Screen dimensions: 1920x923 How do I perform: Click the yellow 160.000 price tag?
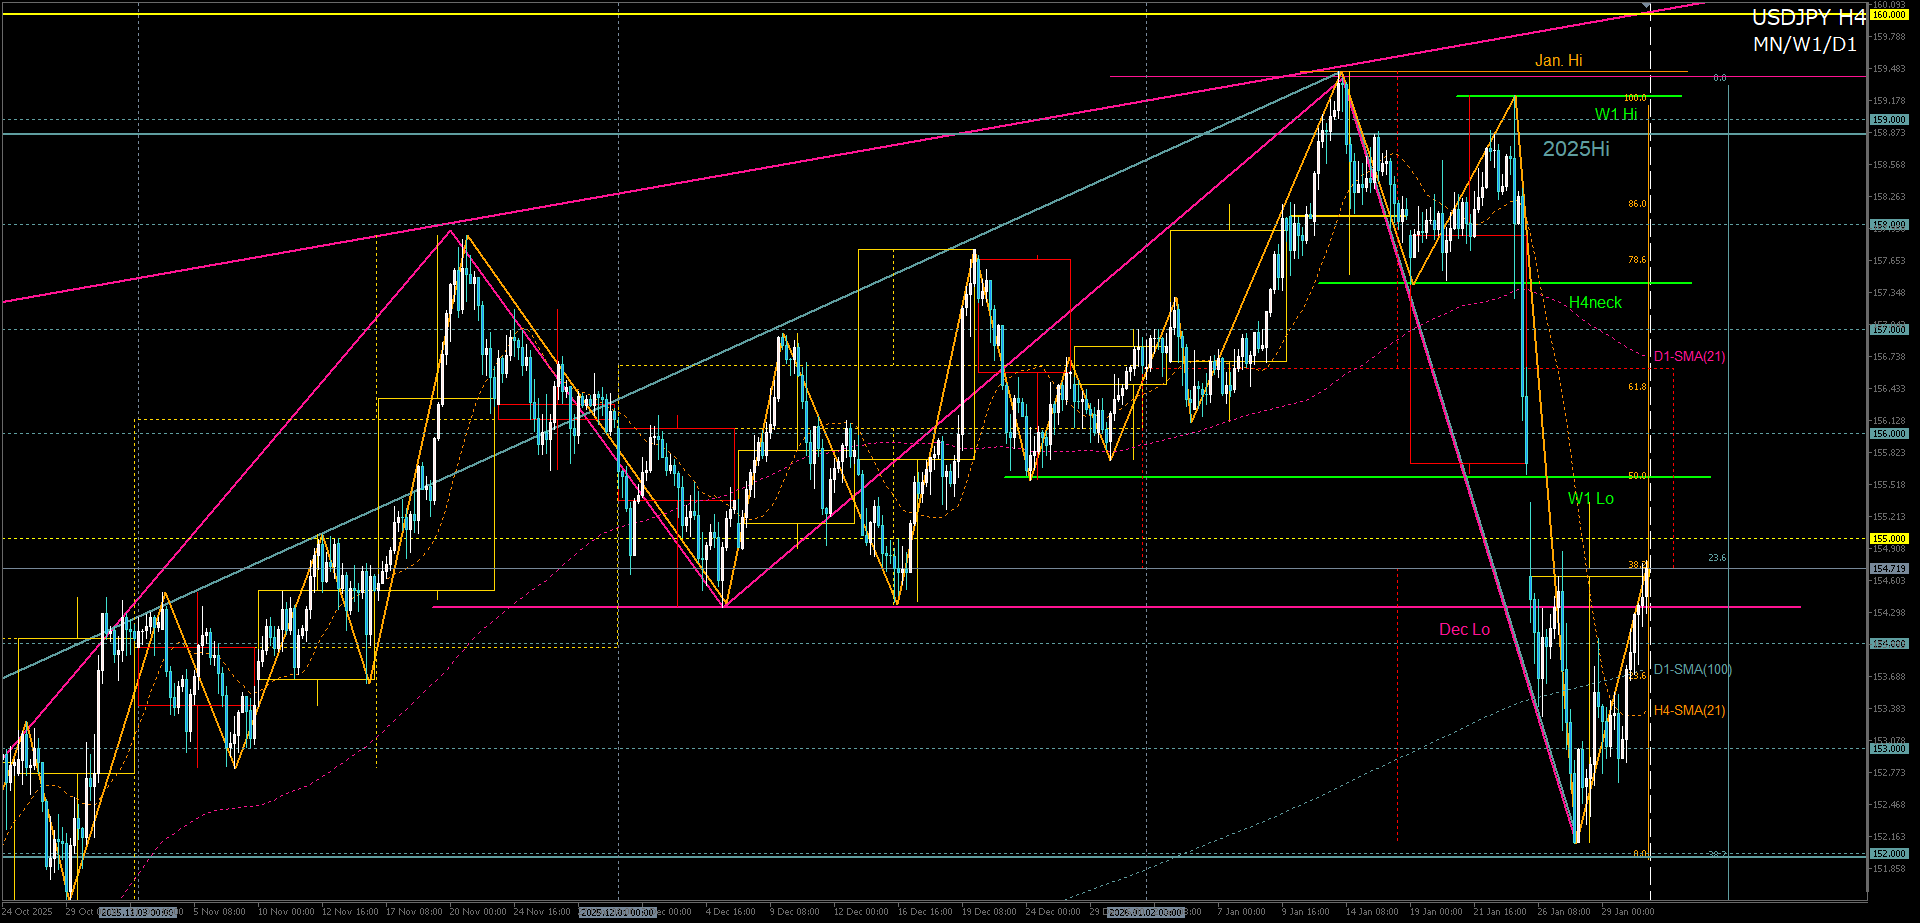coord(1889,15)
